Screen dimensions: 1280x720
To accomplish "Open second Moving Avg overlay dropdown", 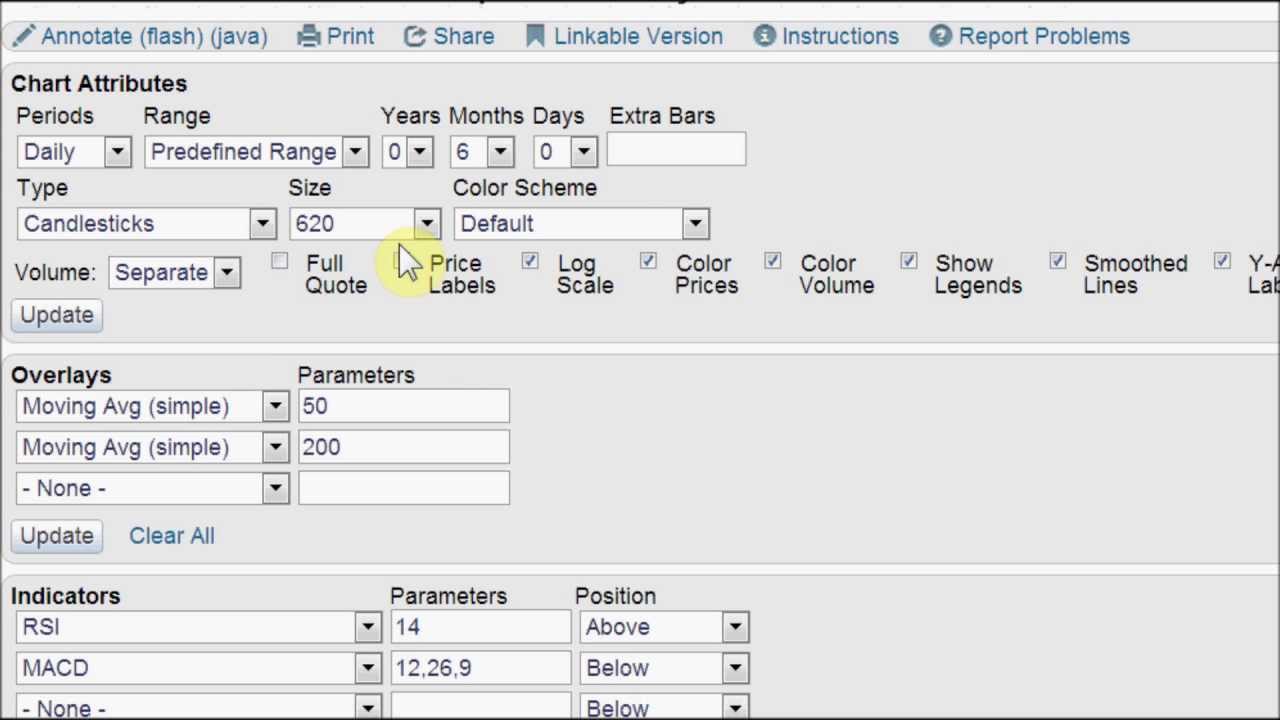I will 153,447.
